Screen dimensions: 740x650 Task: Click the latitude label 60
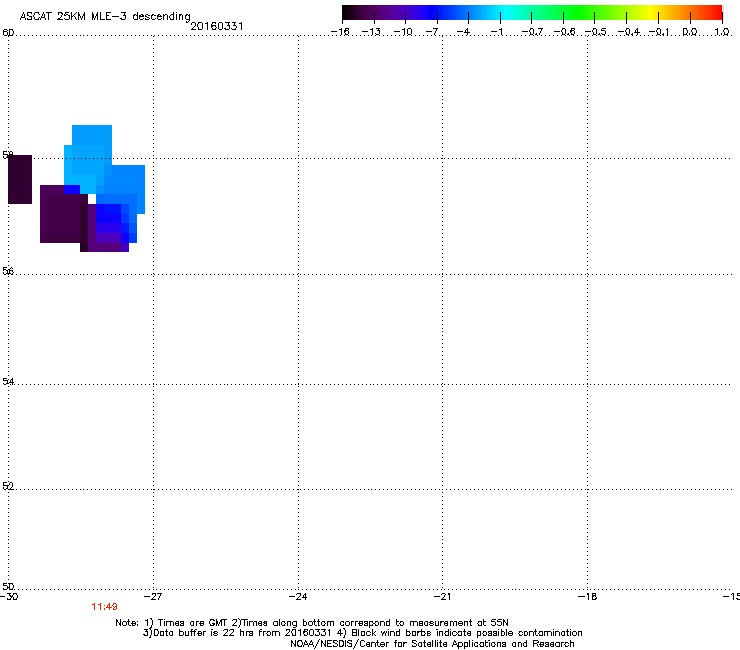tap(8, 33)
